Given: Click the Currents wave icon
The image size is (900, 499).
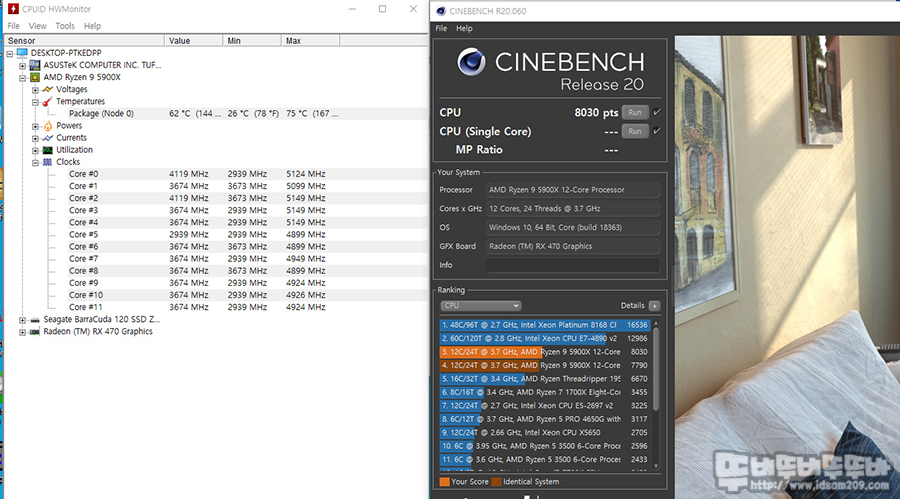Looking at the screenshot, I should point(48,138).
